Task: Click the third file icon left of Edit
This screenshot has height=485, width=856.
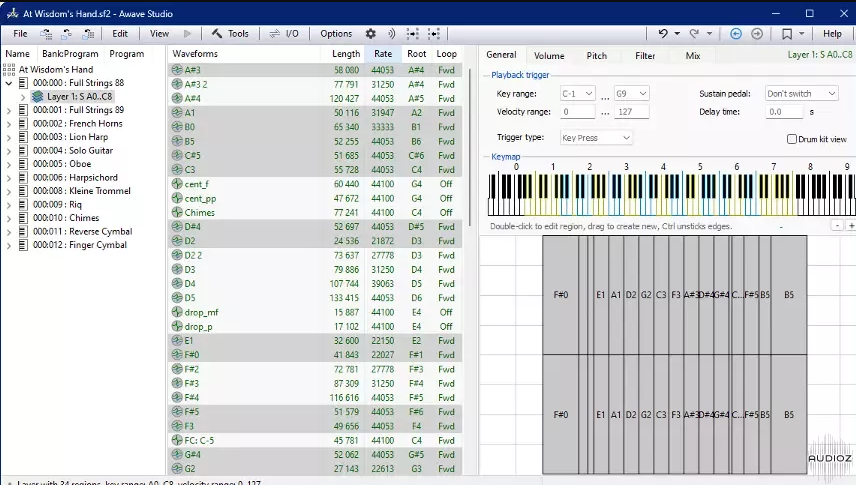Action: pos(88,34)
